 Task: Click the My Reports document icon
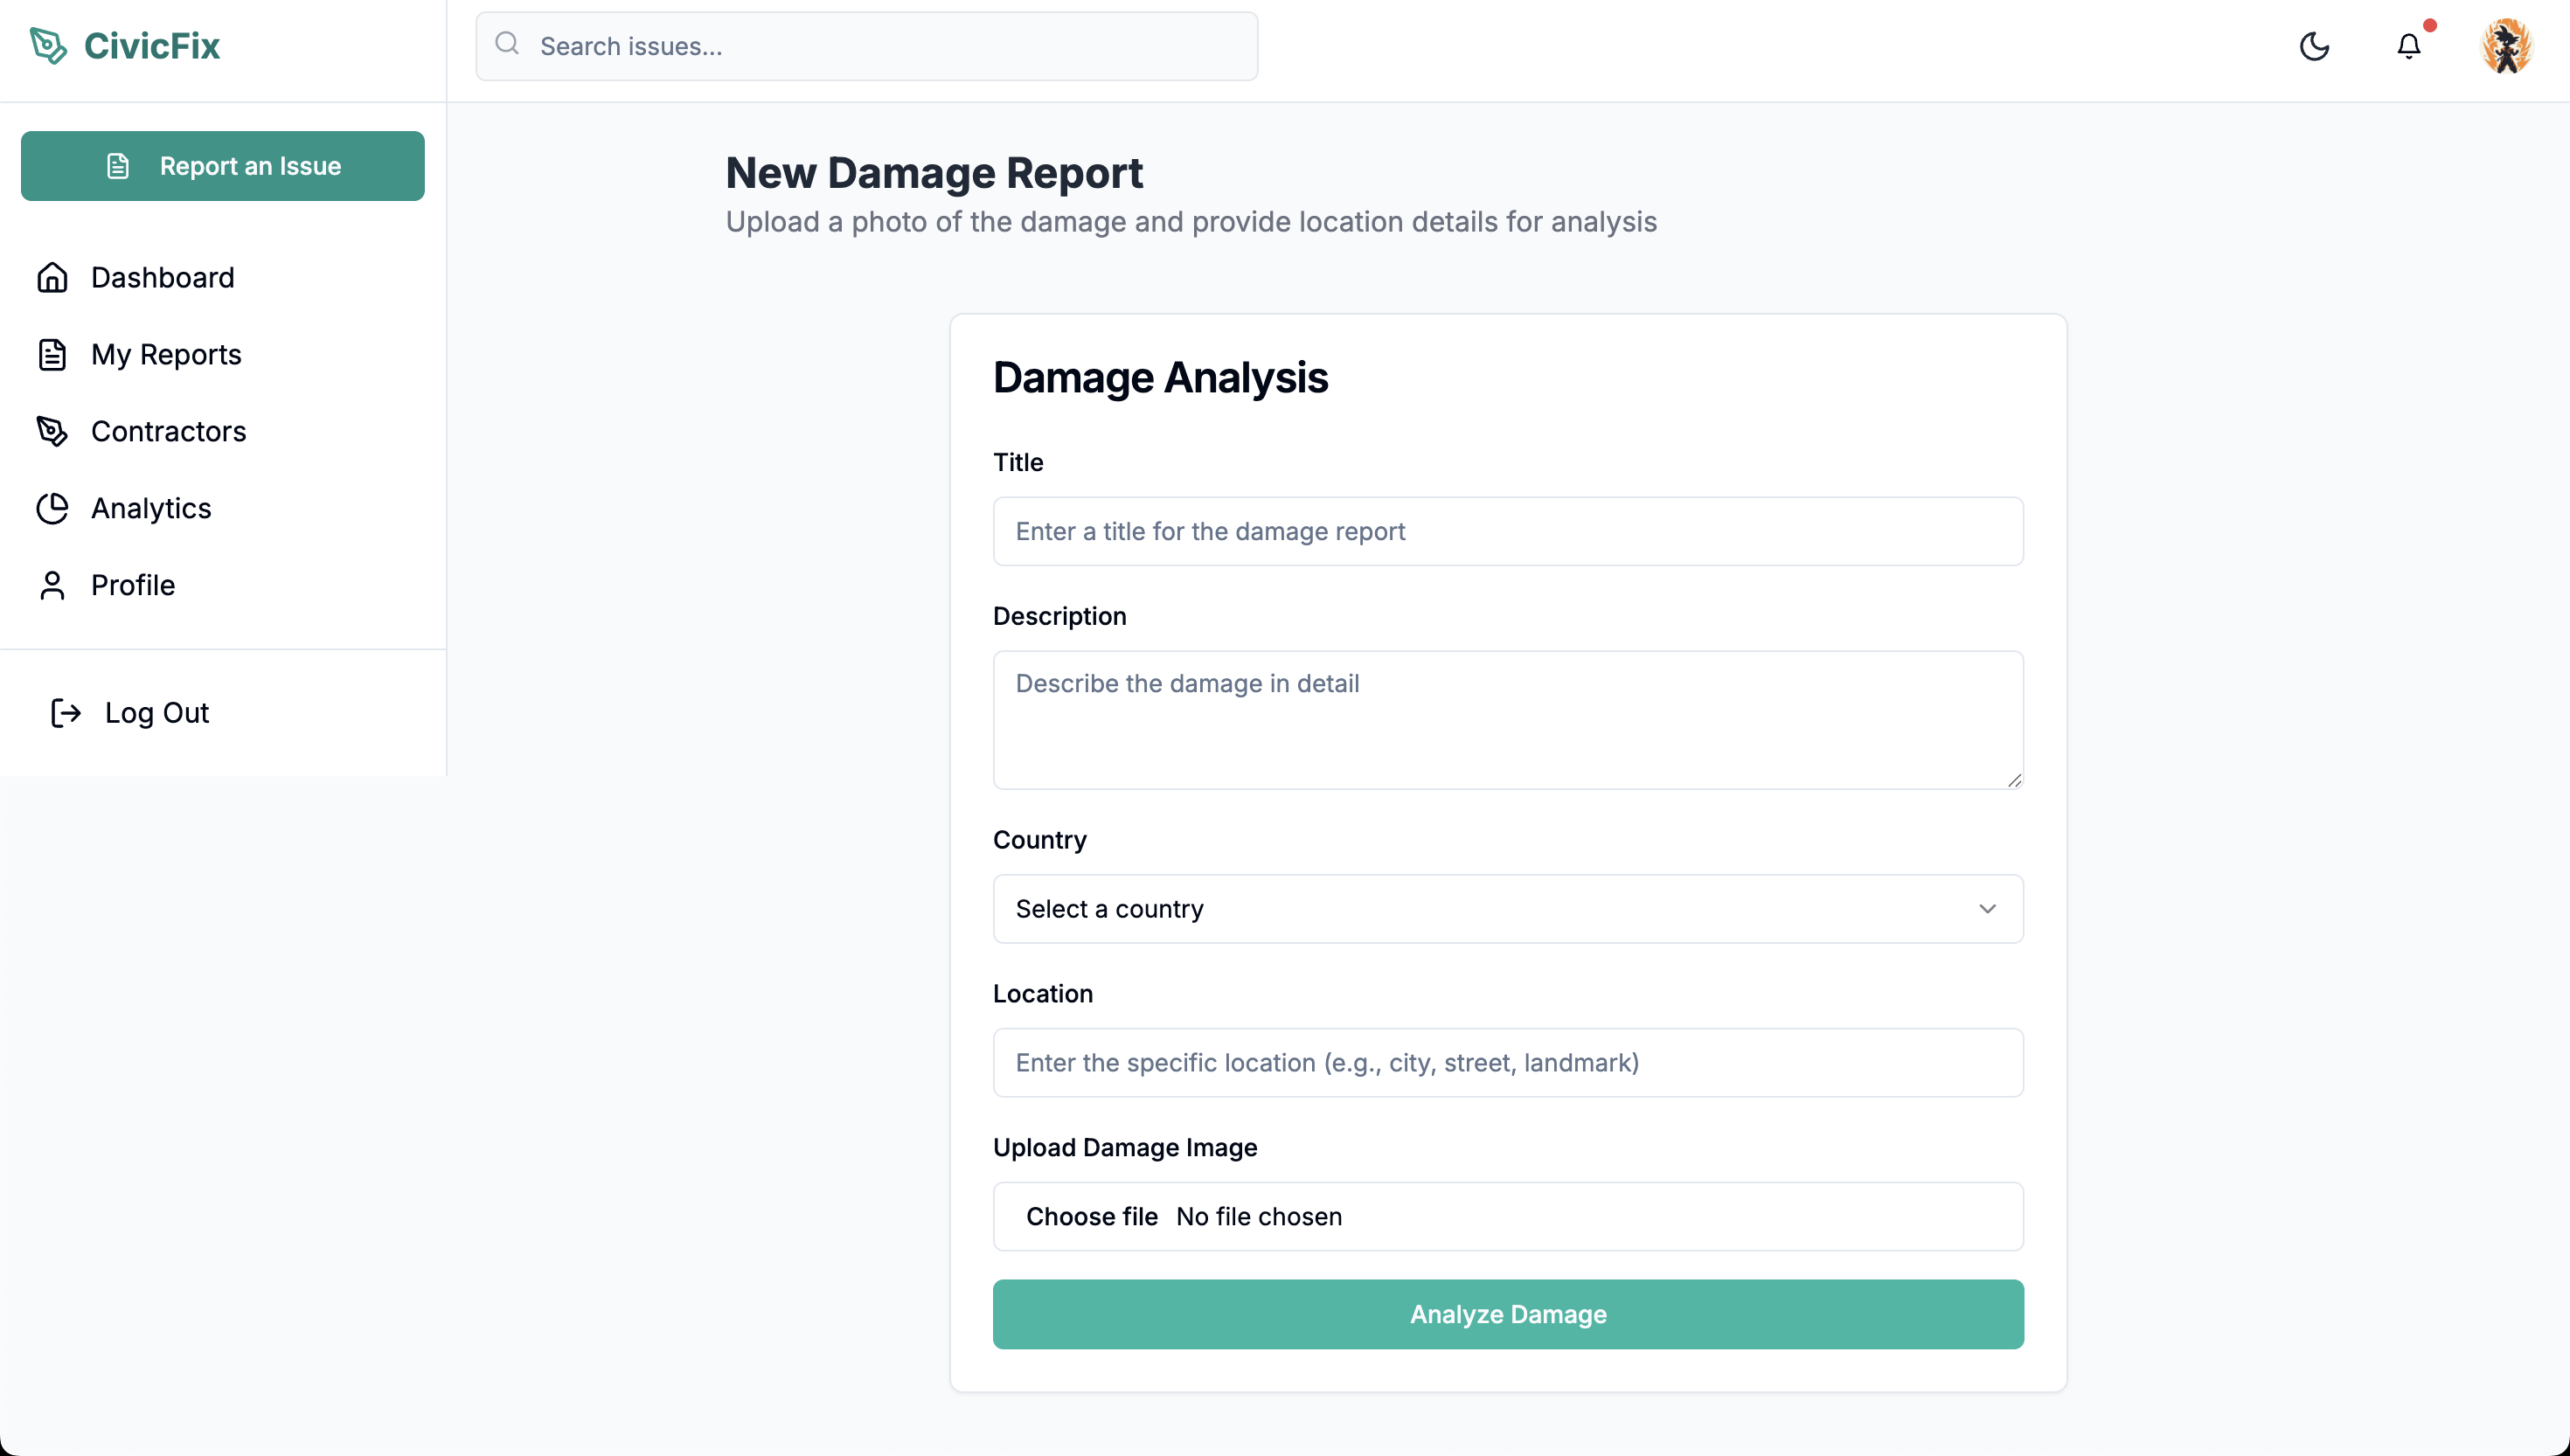coord(52,355)
